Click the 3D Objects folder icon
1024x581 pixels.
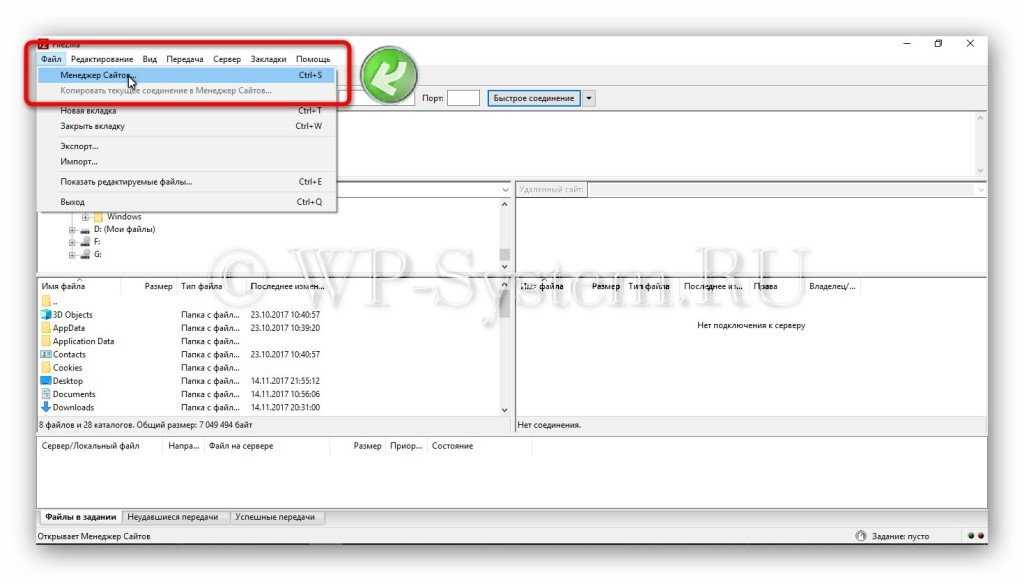tap(46, 315)
